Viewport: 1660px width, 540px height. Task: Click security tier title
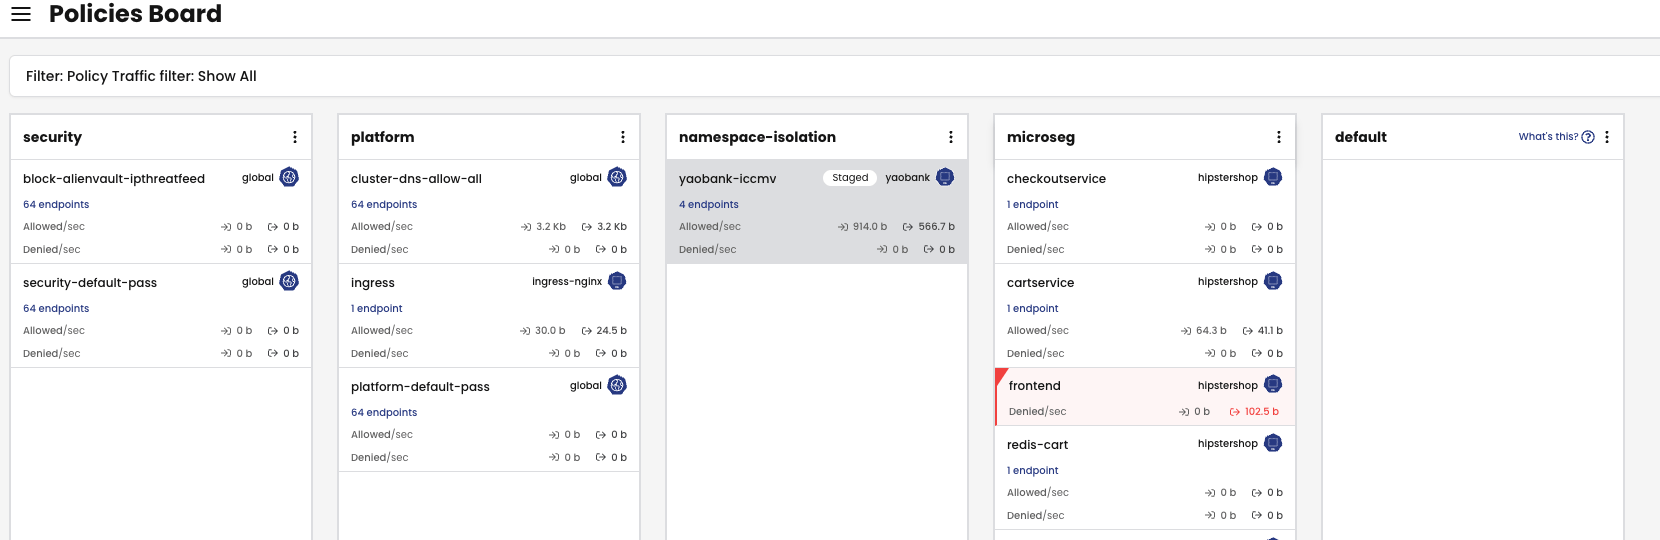pyautogui.click(x=53, y=137)
